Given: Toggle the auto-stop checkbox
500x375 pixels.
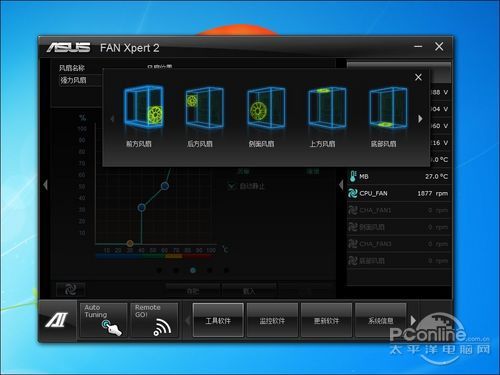Looking at the screenshot, I should click(232, 186).
